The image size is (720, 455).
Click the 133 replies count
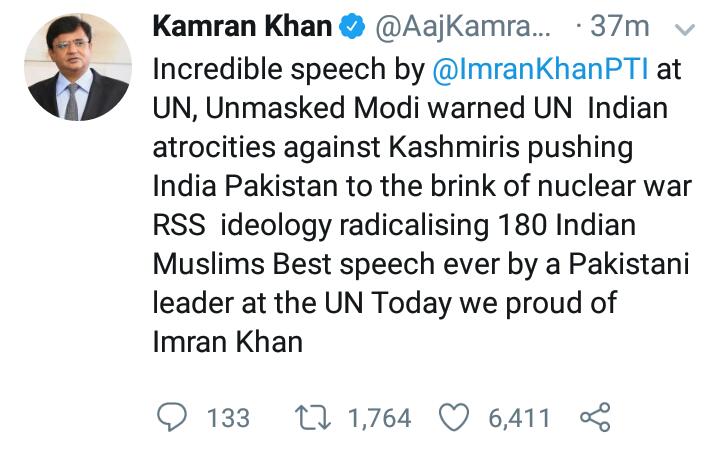(x=228, y=418)
